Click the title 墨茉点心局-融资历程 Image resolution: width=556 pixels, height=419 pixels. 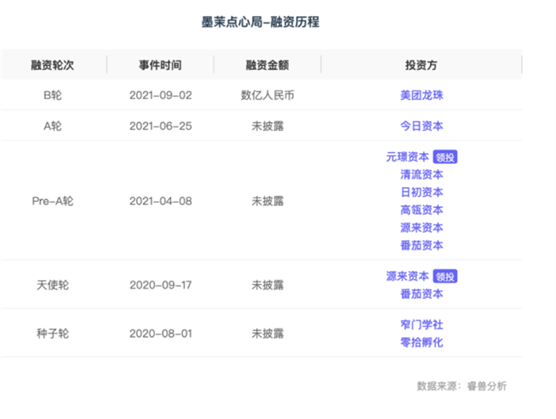tap(260, 22)
